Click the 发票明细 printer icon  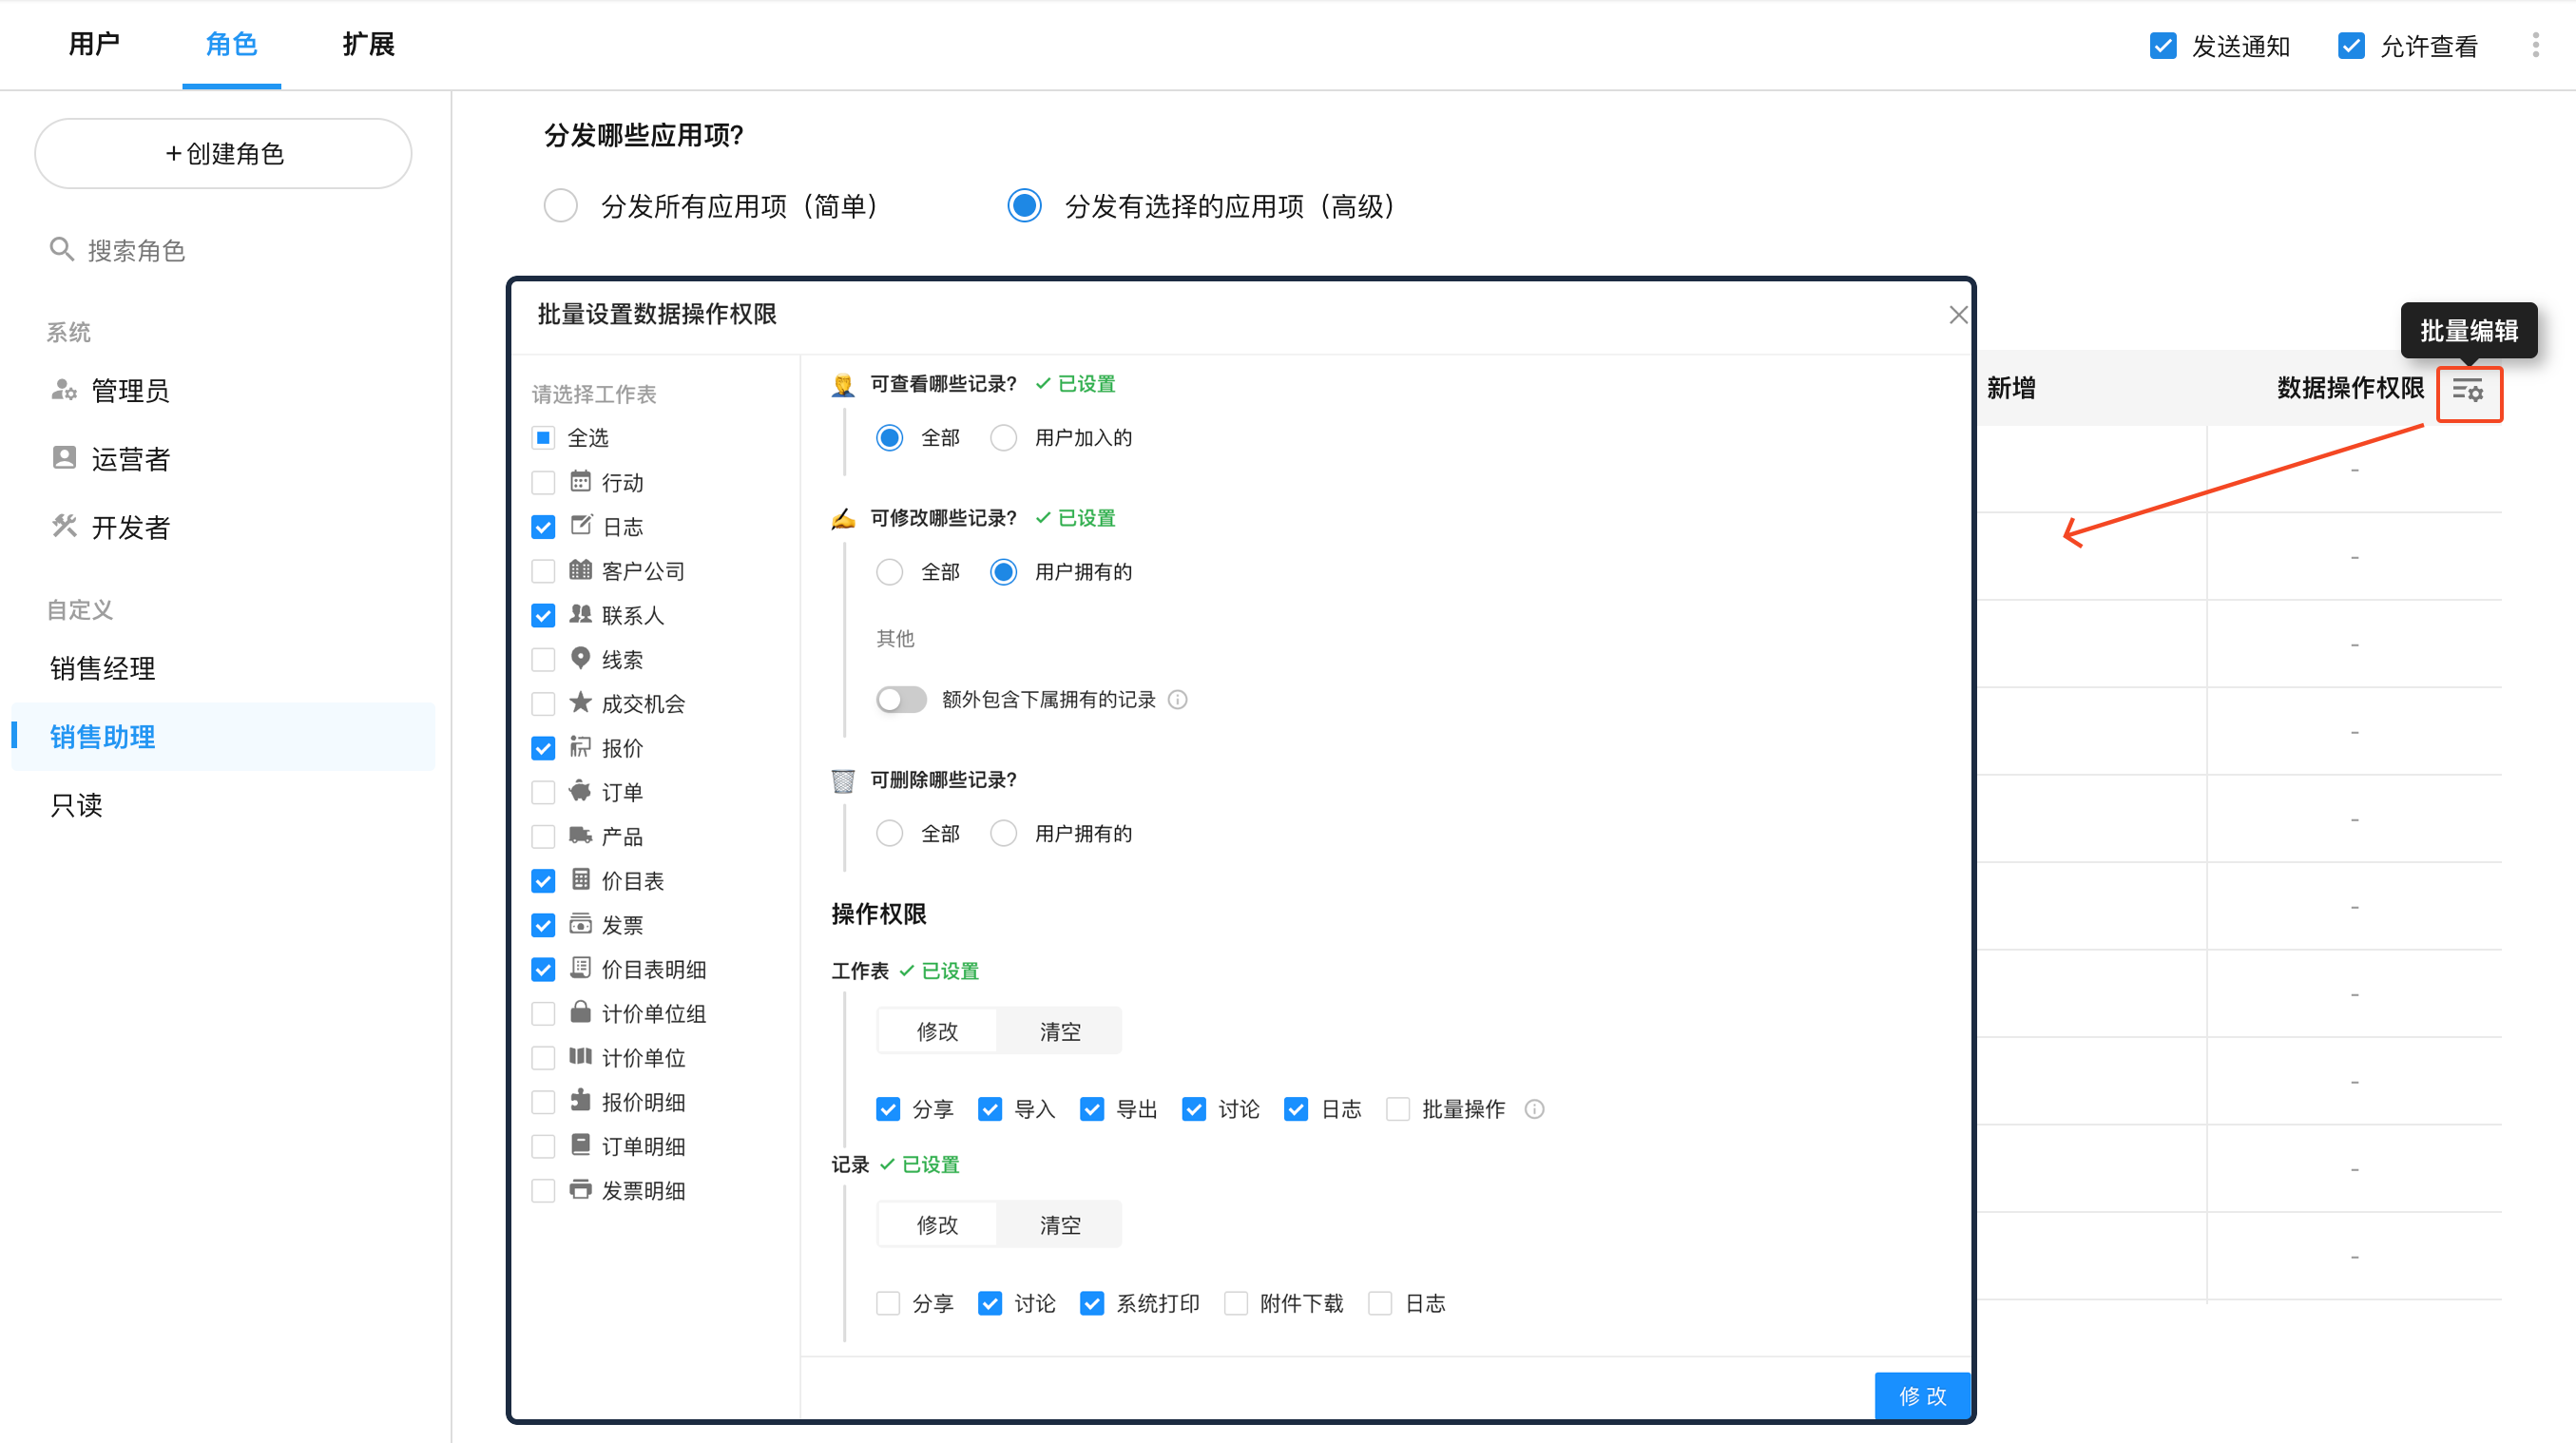coord(580,1189)
